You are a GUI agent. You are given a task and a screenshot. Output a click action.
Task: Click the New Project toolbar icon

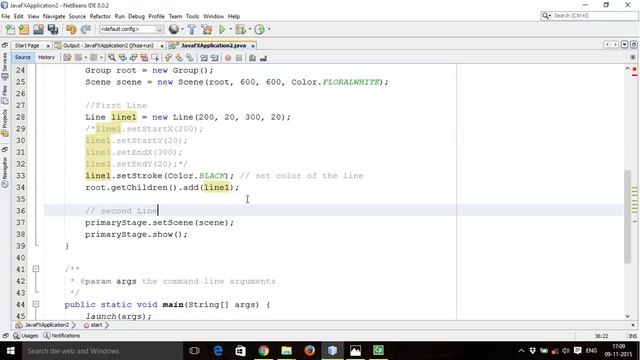coord(24,29)
